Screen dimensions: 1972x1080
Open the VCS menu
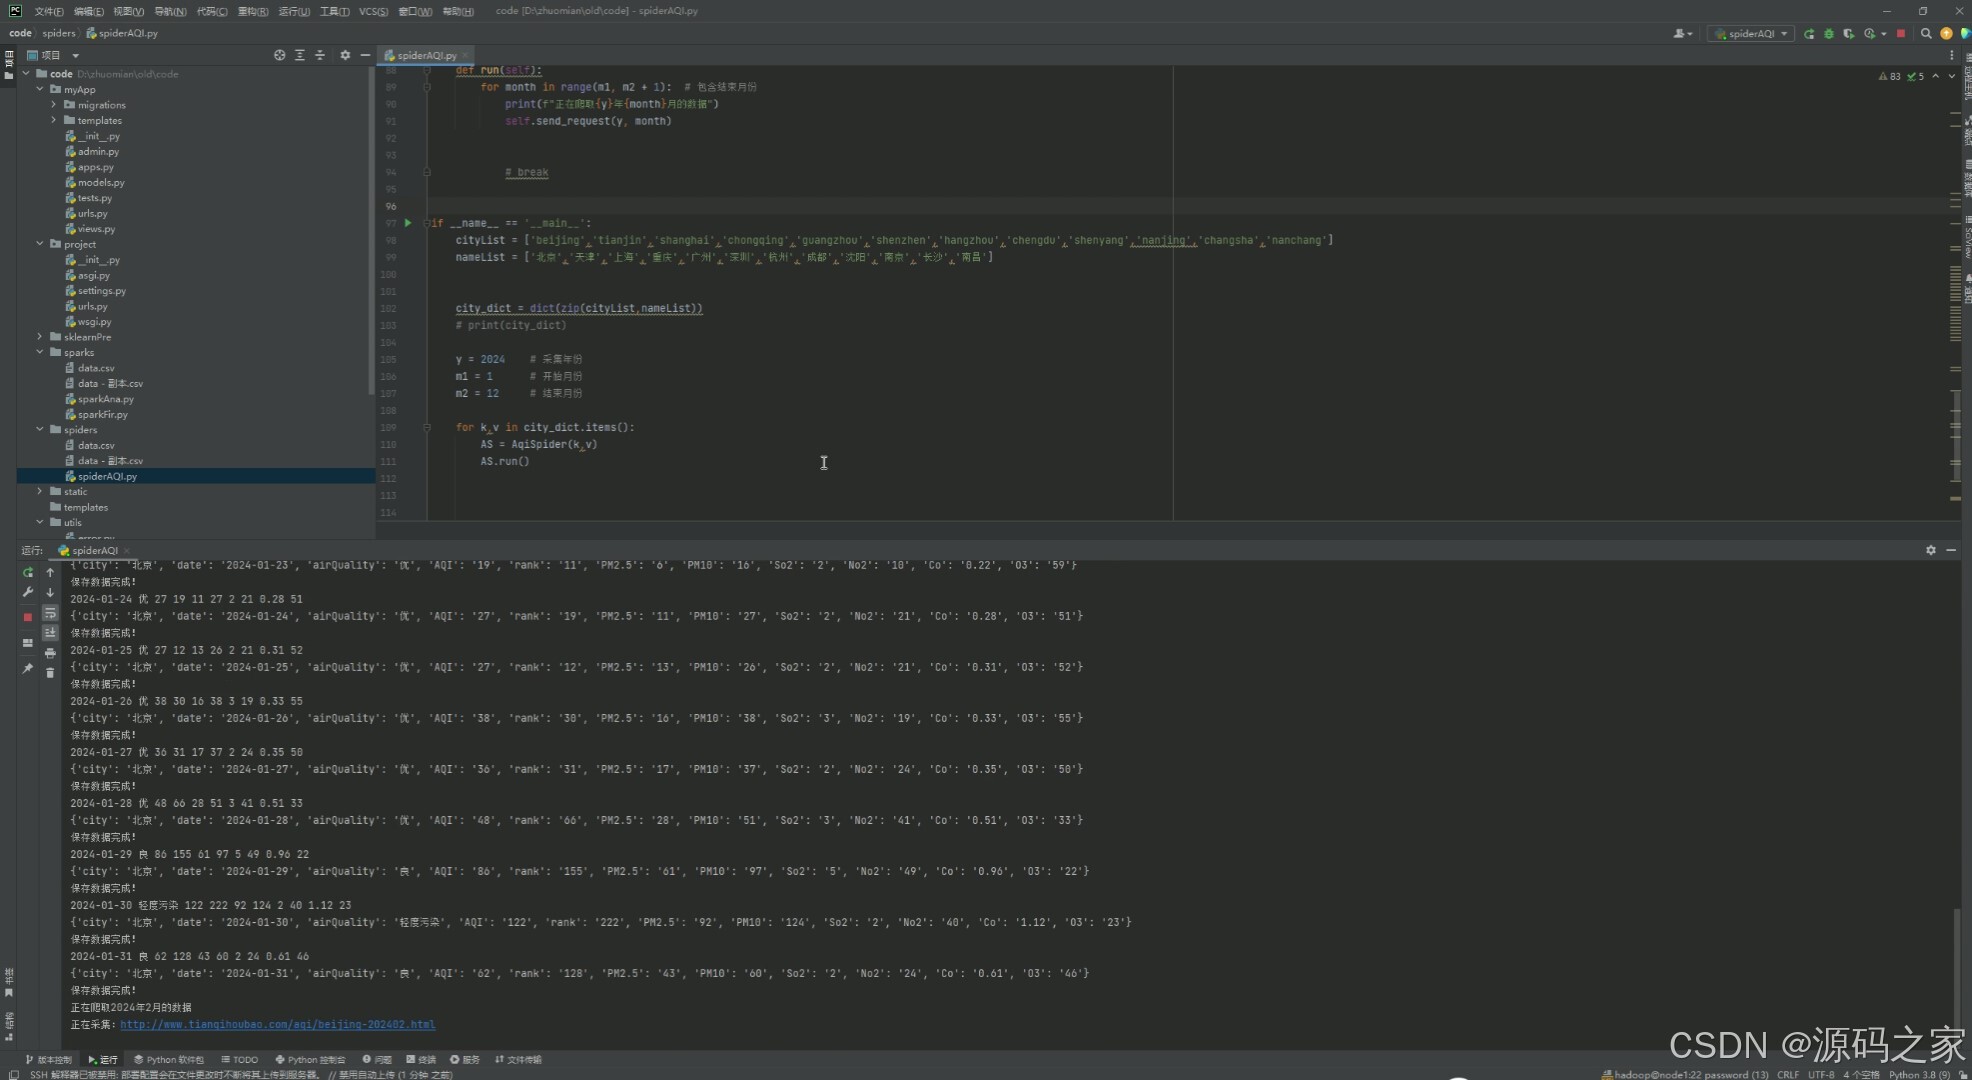pos(373,11)
